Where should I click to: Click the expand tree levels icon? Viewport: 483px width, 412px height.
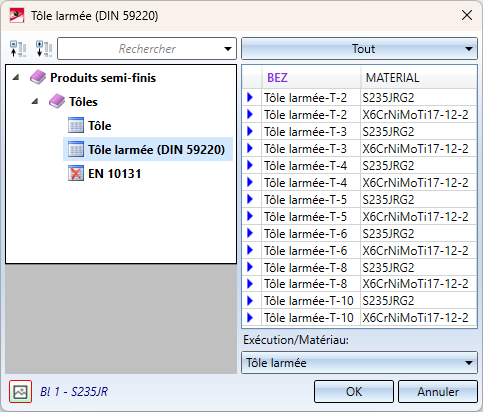click(44, 49)
